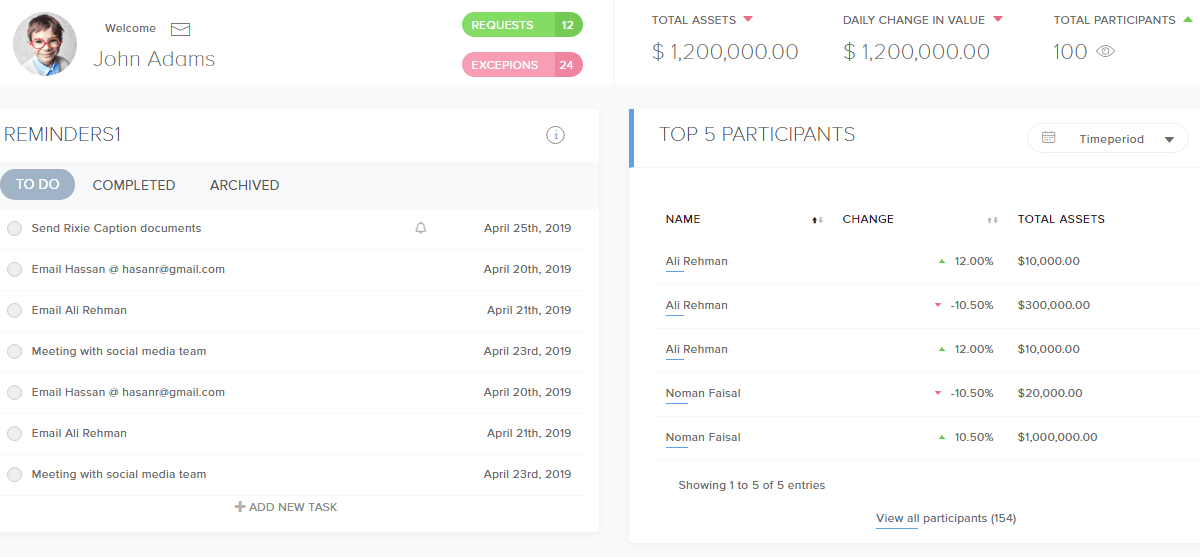Click the 100 total participants count
Viewport: 1200px width, 557px height.
1070,52
